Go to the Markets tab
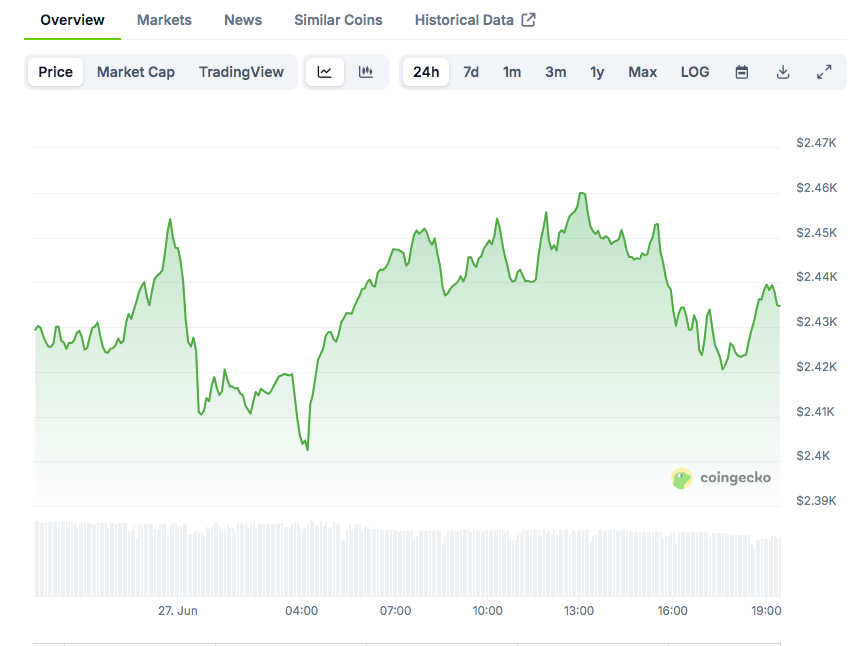The image size is (861, 646). [164, 20]
